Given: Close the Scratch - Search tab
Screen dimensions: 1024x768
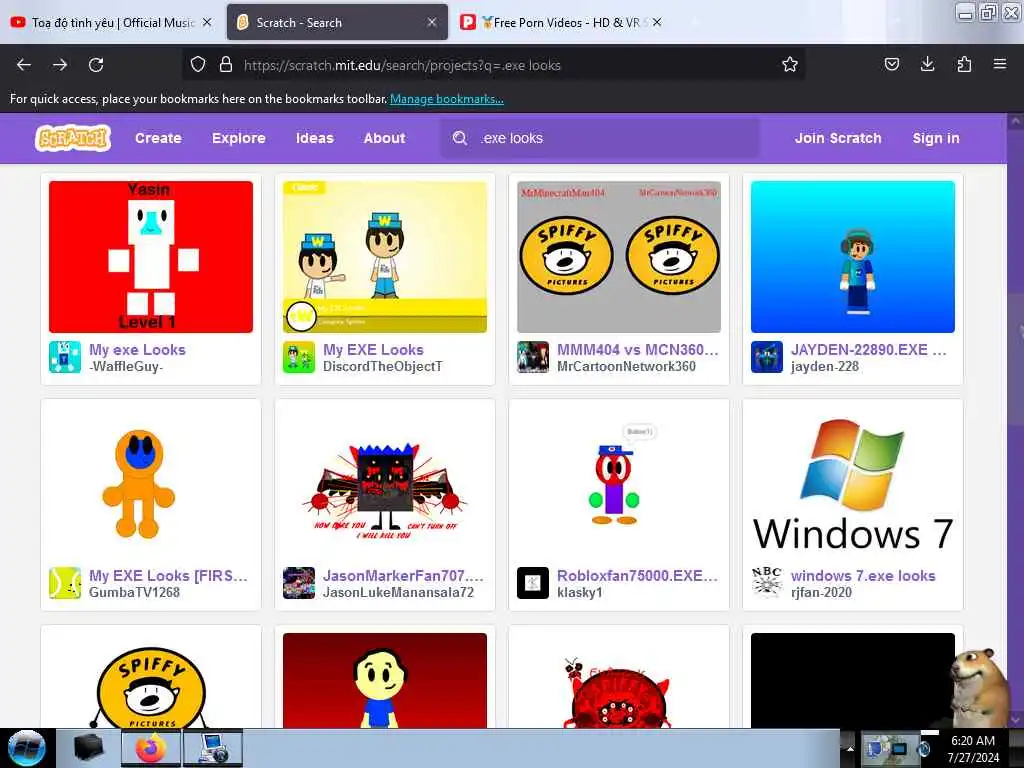Looking at the screenshot, I should click(x=432, y=22).
